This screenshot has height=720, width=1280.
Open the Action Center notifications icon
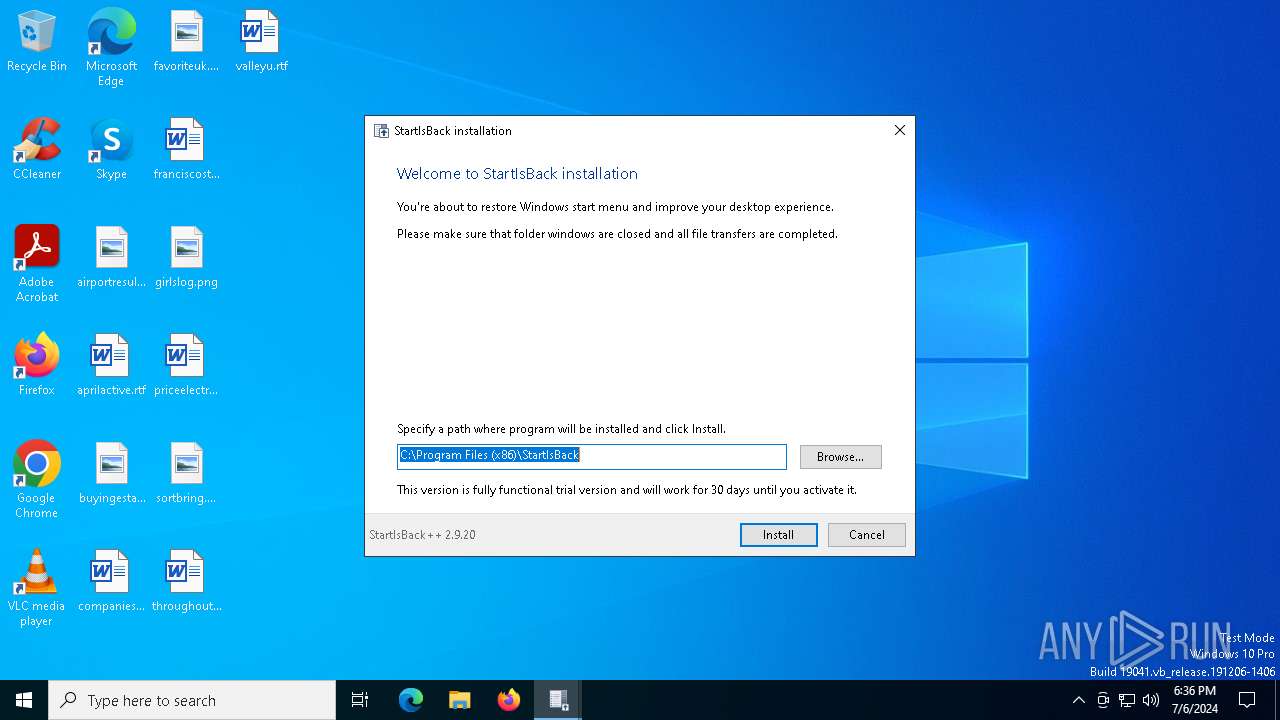(x=1247, y=700)
